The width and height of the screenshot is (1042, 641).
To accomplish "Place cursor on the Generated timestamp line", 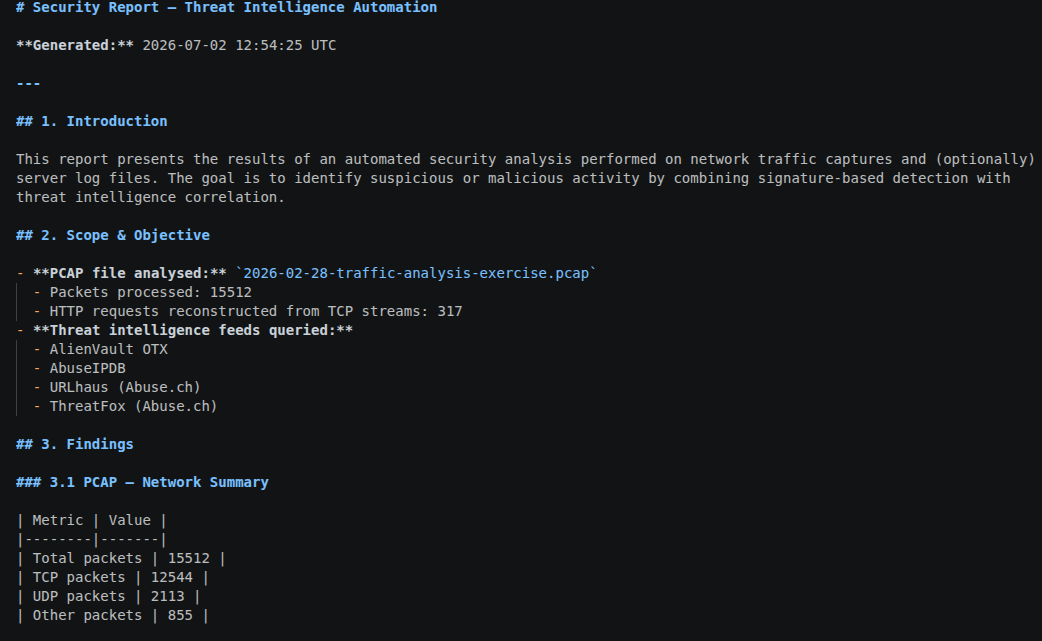I will 176,45.
